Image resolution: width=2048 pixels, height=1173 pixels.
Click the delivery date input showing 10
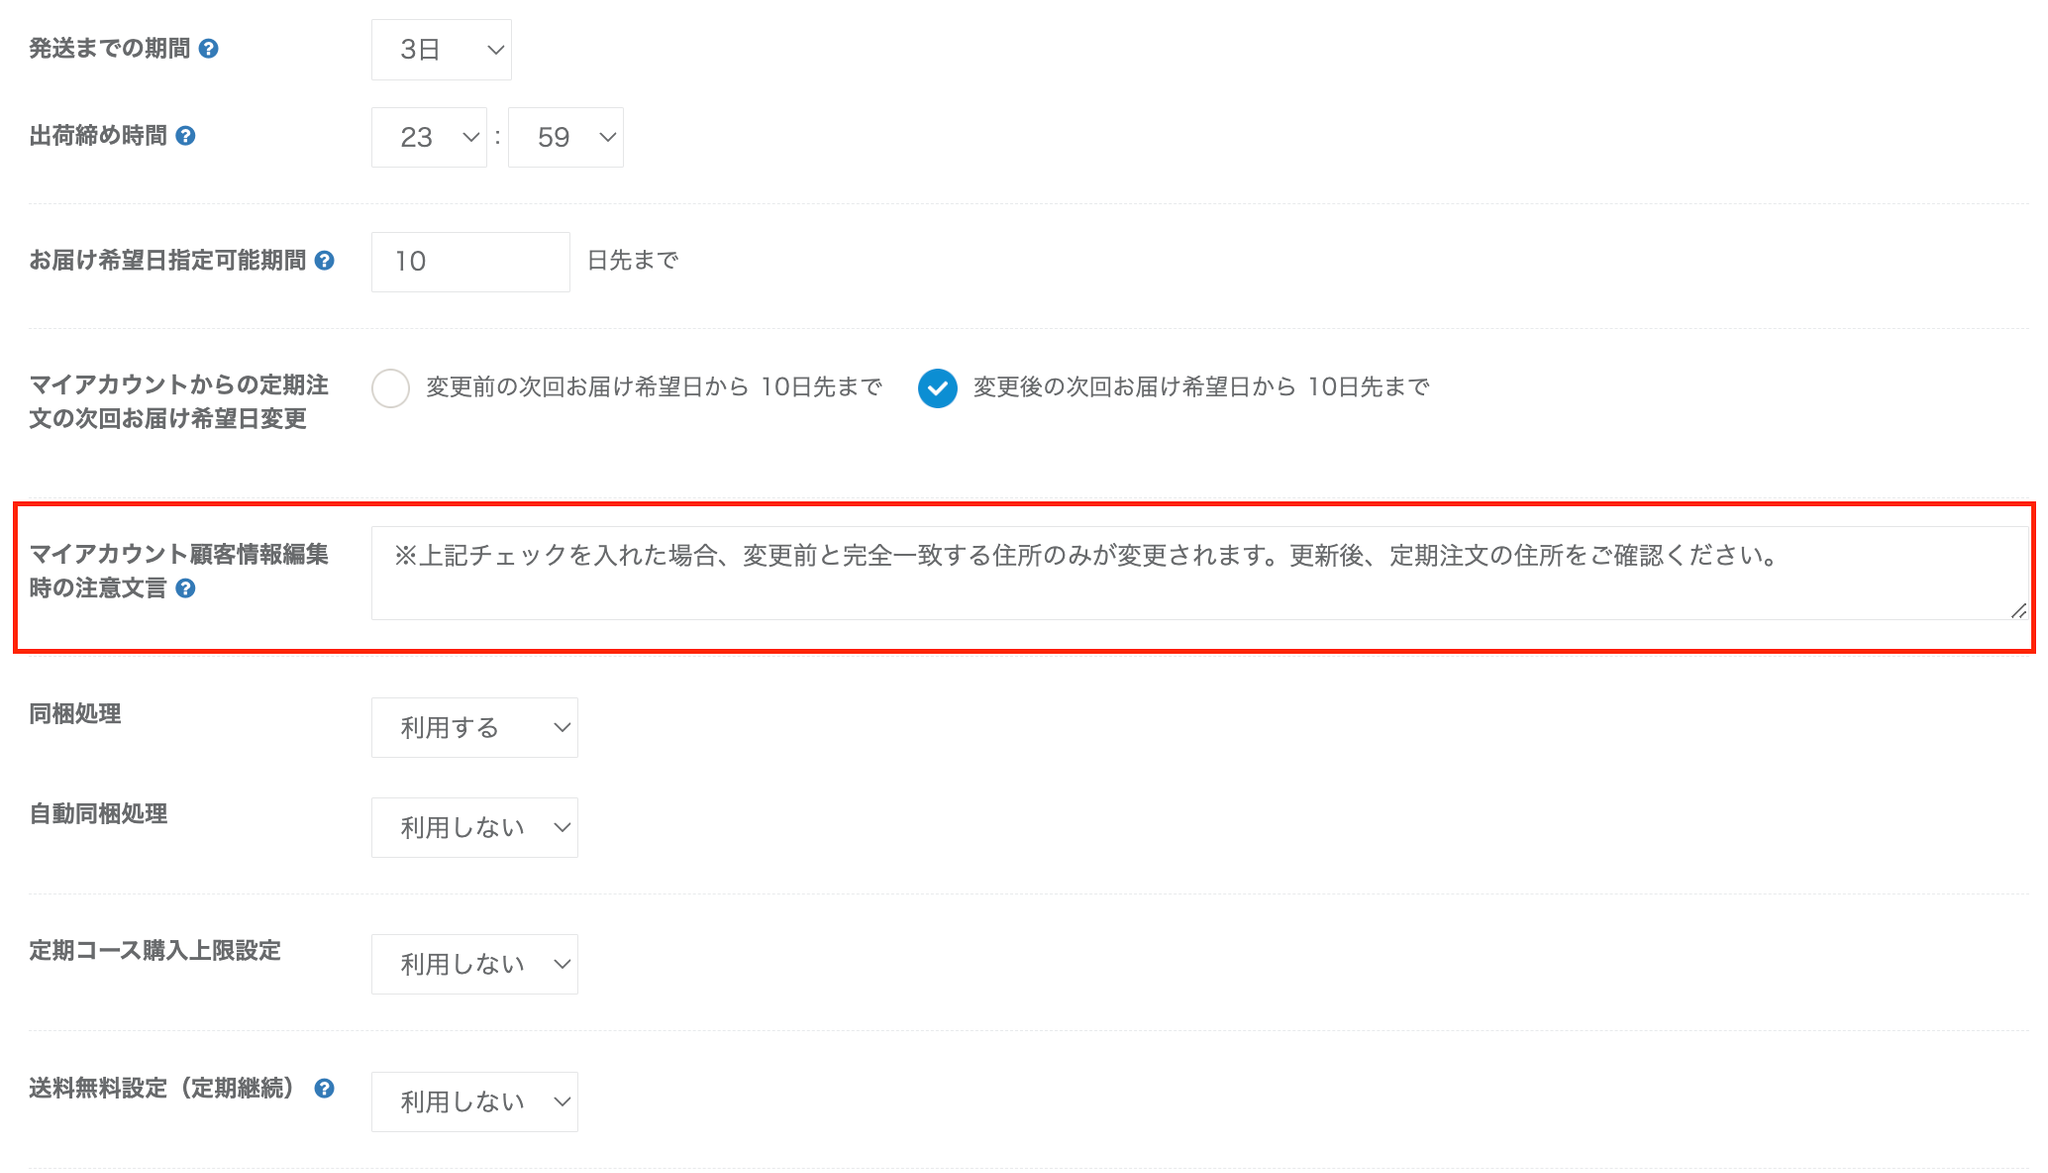(470, 262)
